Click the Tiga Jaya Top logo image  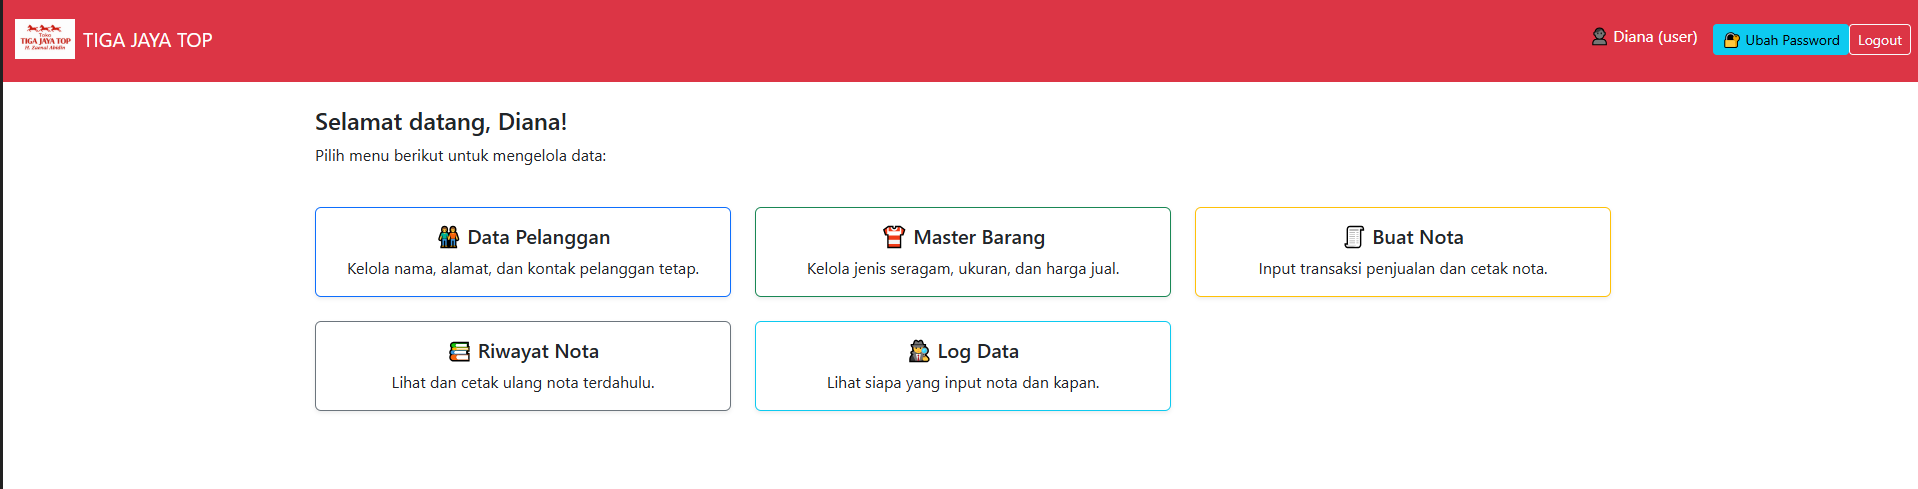[45, 40]
